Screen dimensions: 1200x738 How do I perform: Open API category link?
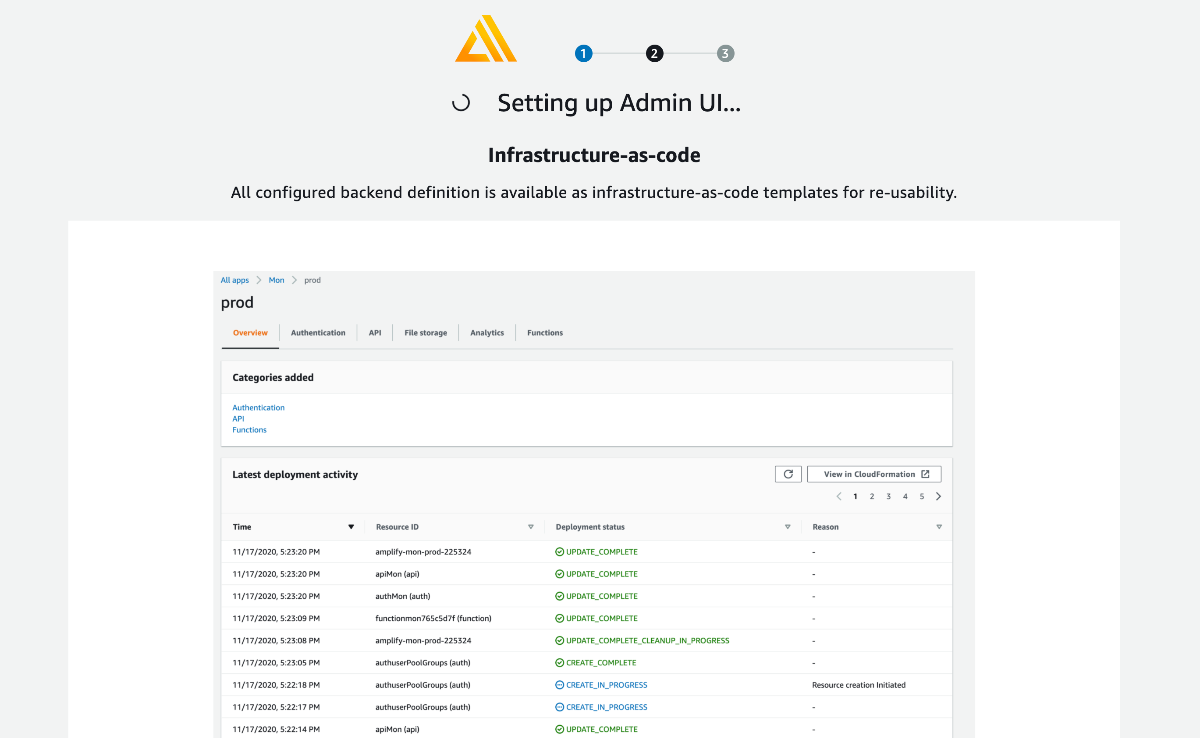(x=238, y=419)
